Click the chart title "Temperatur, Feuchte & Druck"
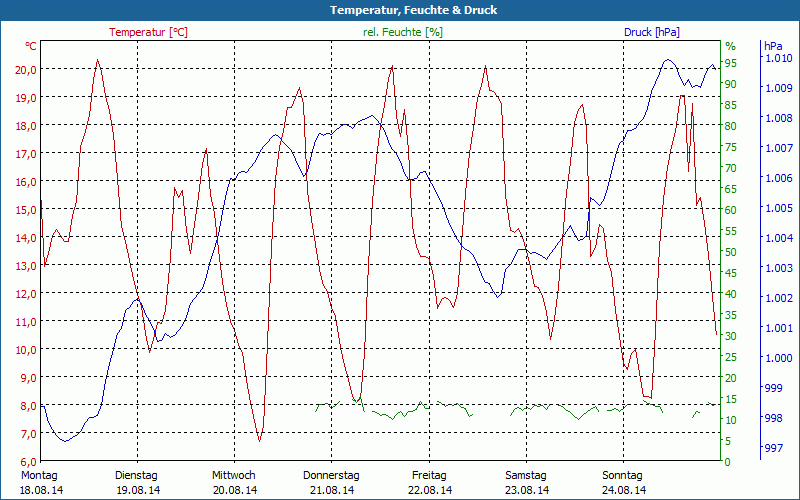 click(x=400, y=10)
